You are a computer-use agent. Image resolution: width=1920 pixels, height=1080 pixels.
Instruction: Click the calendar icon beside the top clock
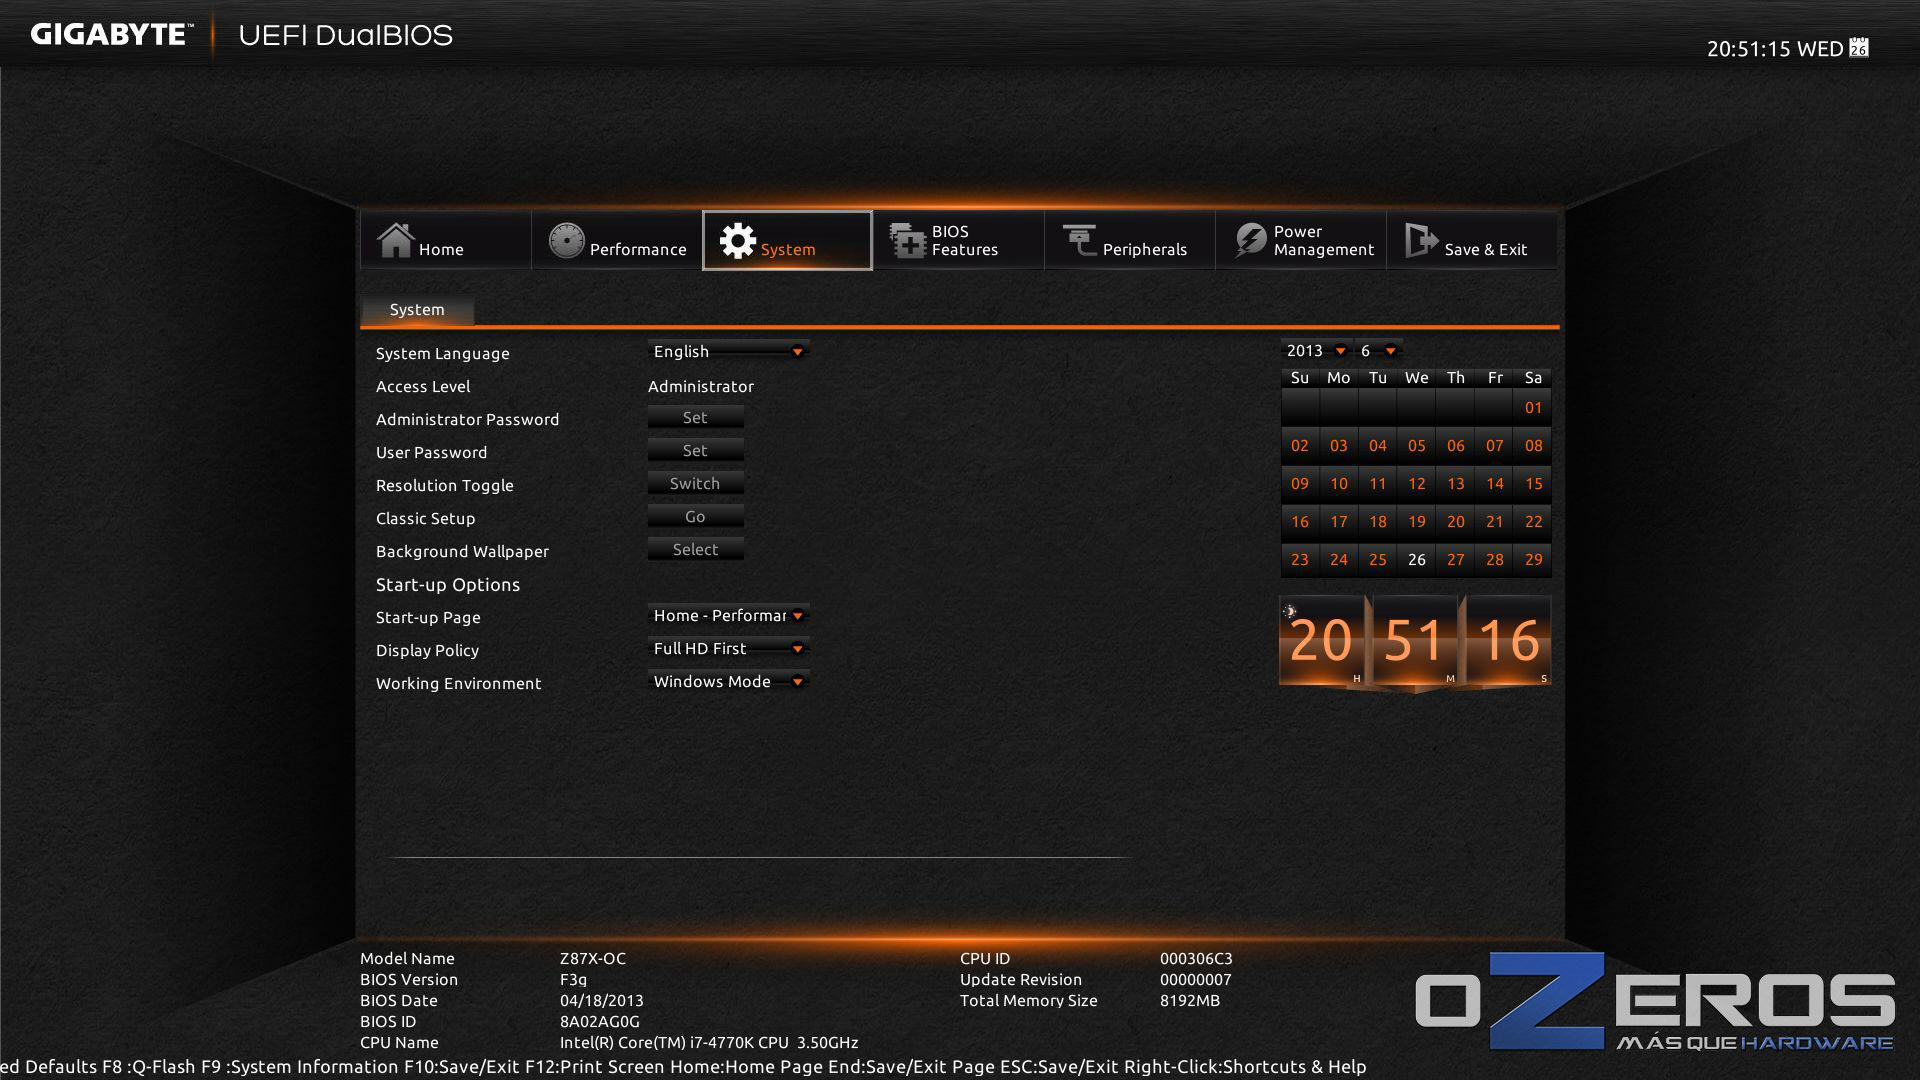coord(1859,48)
